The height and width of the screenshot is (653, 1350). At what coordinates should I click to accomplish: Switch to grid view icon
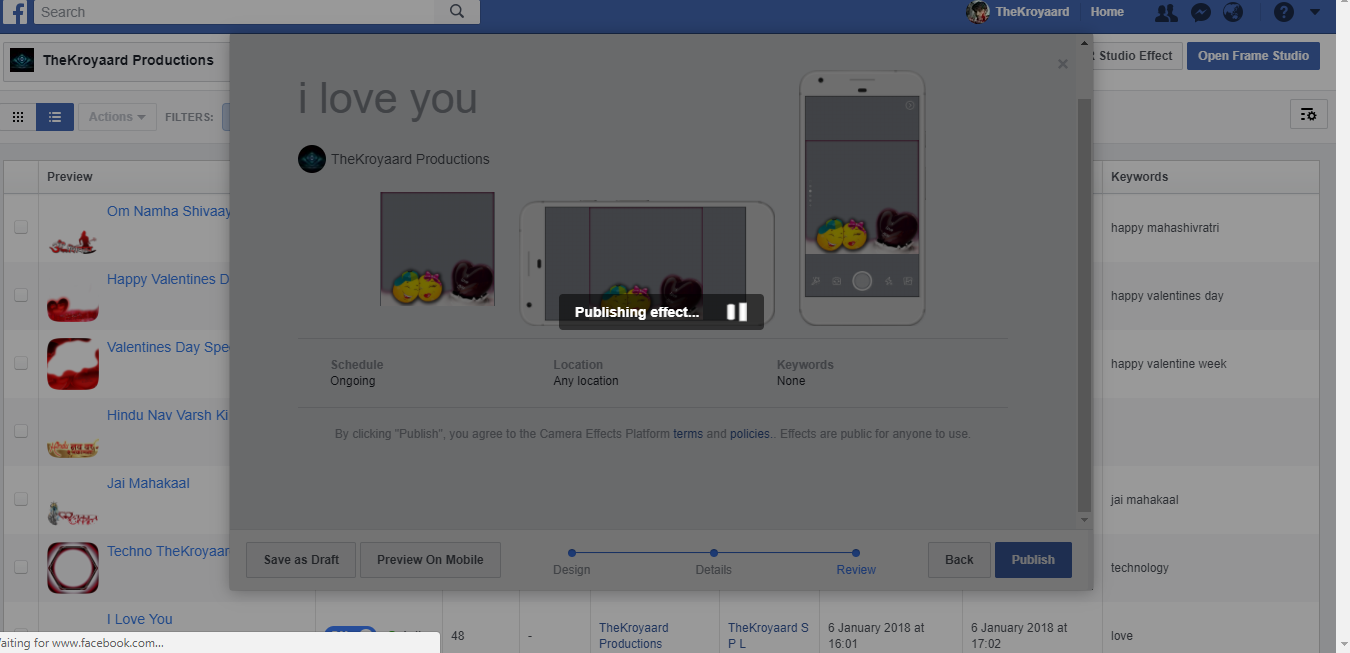pos(18,117)
